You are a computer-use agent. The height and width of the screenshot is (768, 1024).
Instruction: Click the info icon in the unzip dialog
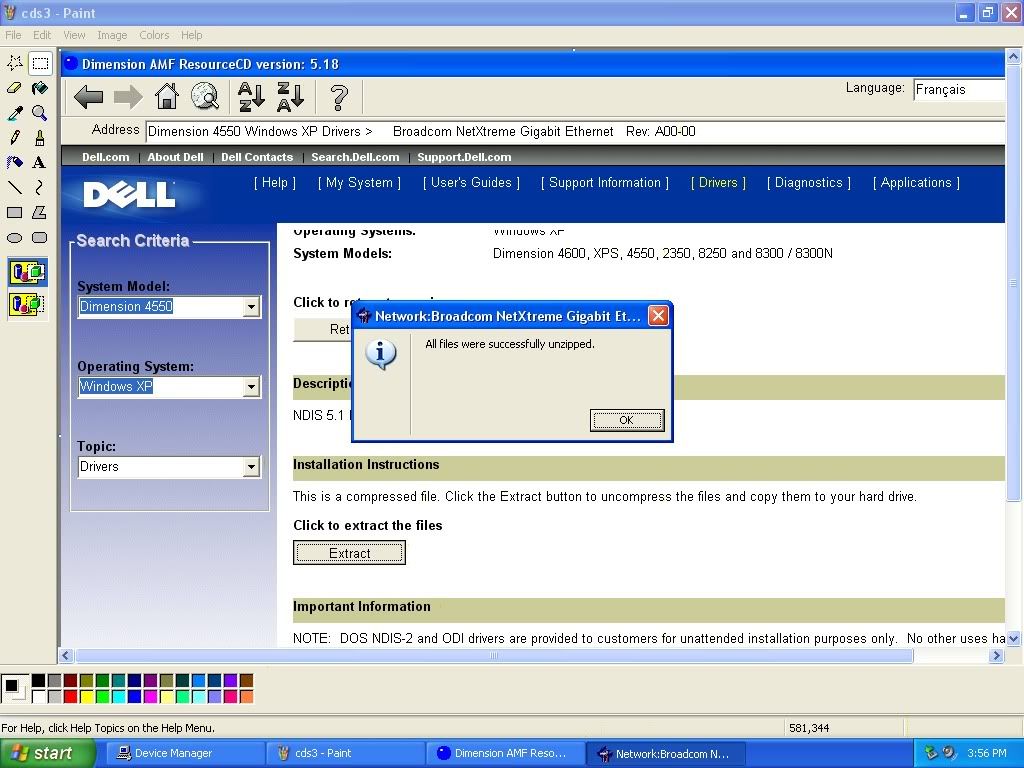click(381, 355)
